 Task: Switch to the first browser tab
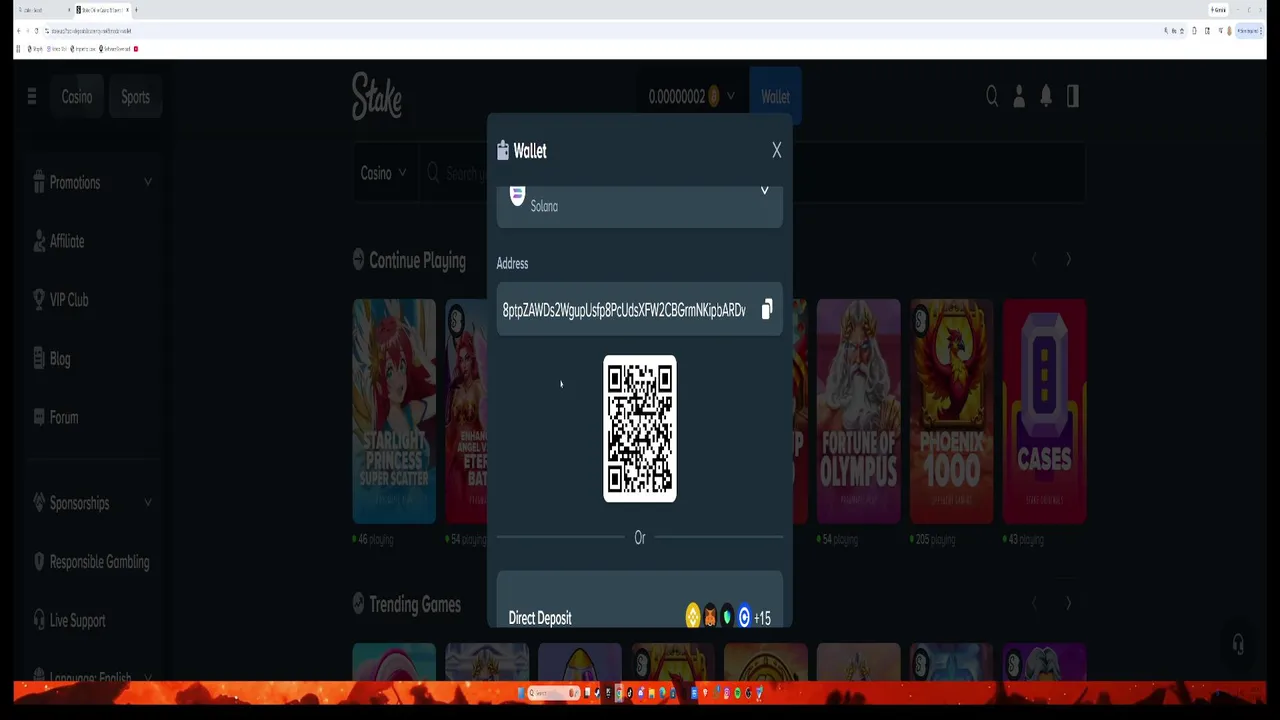pos(44,10)
